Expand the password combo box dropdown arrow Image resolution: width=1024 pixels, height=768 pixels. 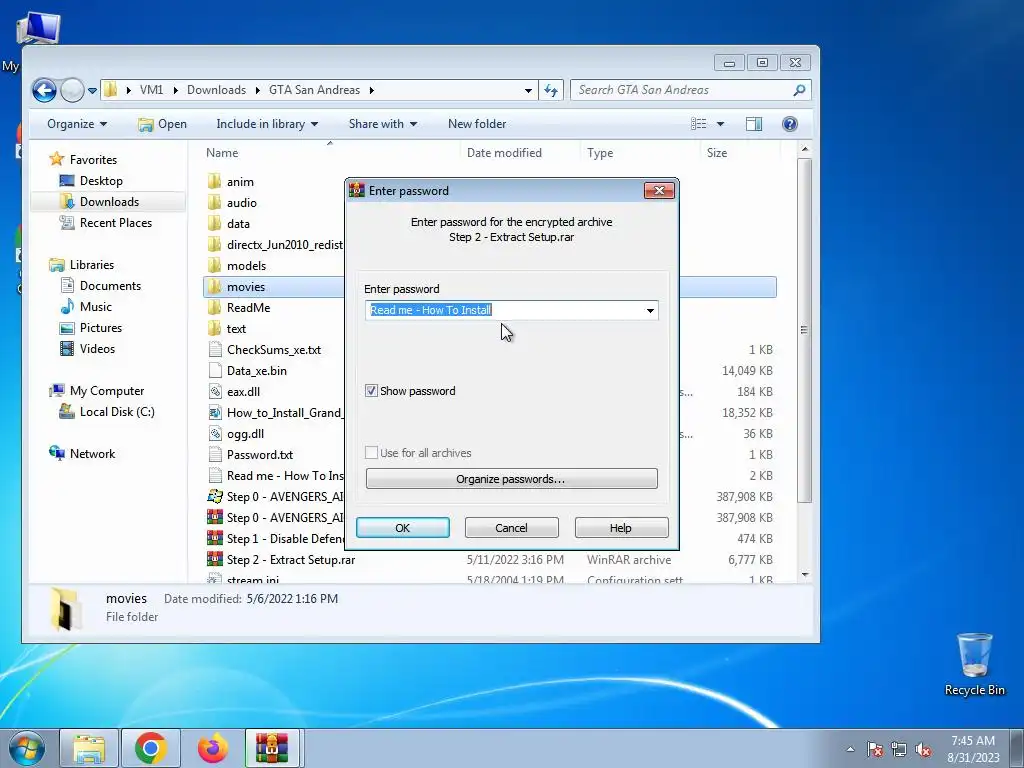coord(650,310)
